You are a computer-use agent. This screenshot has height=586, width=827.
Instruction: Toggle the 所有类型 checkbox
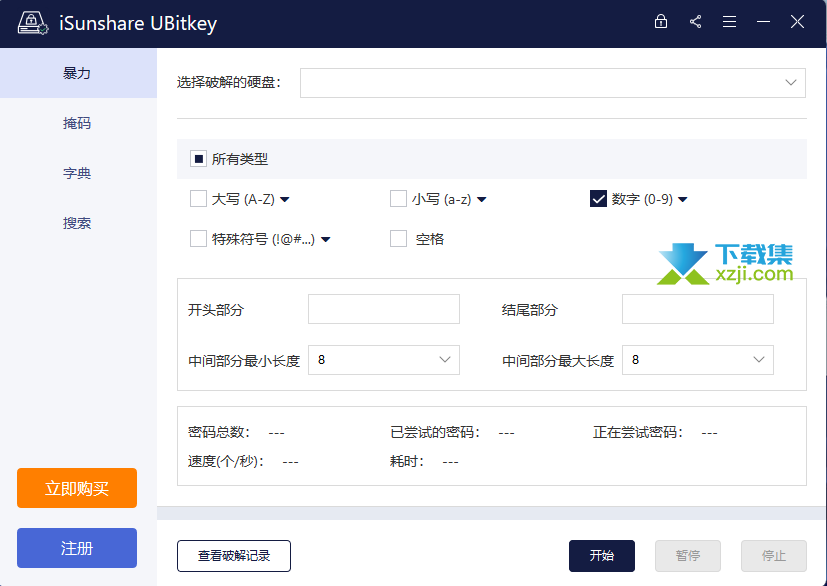[x=198, y=159]
